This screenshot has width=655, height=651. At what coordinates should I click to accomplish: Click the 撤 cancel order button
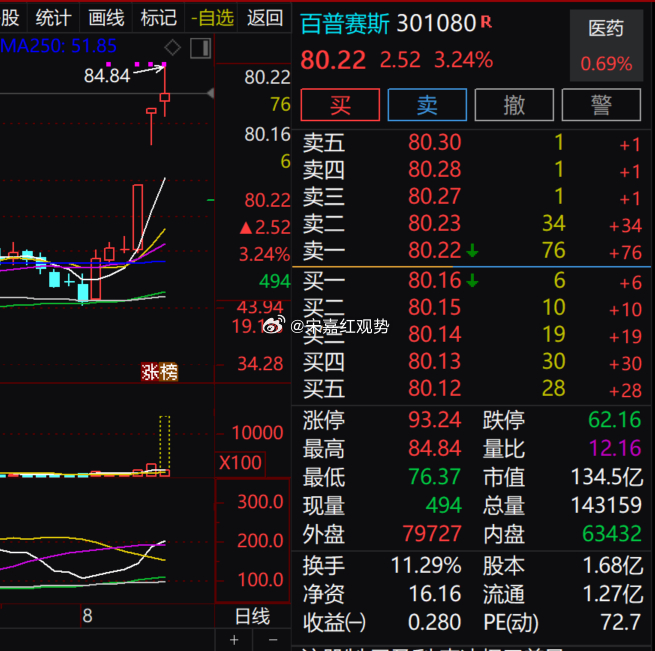coord(514,105)
